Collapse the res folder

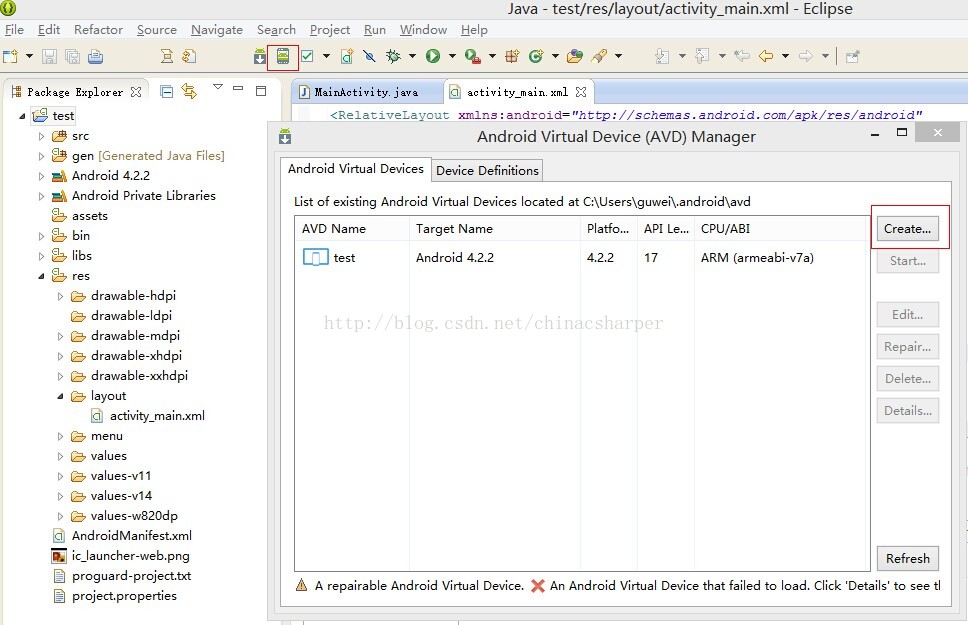(x=41, y=276)
